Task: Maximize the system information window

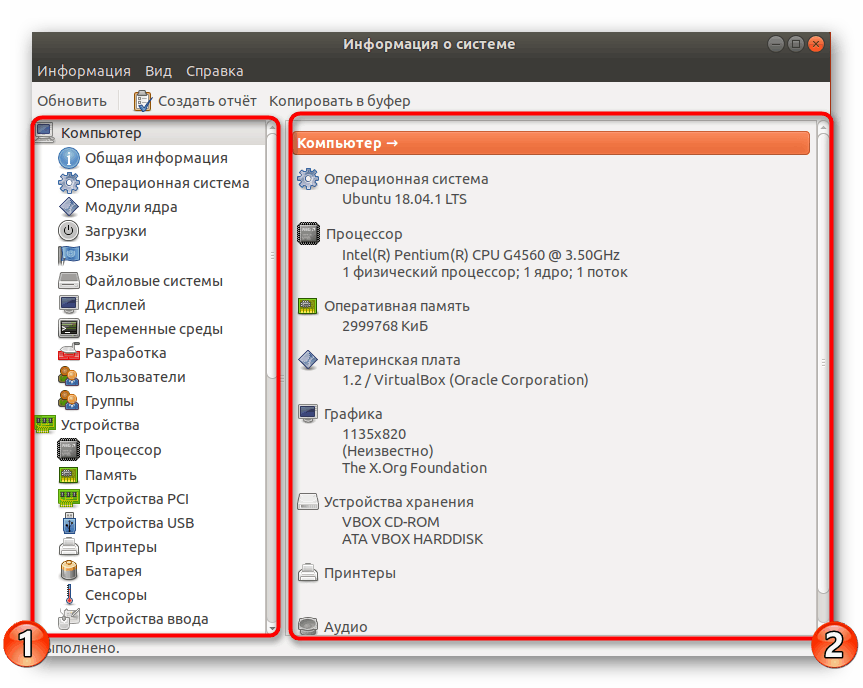Action: (x=796, y=43)
